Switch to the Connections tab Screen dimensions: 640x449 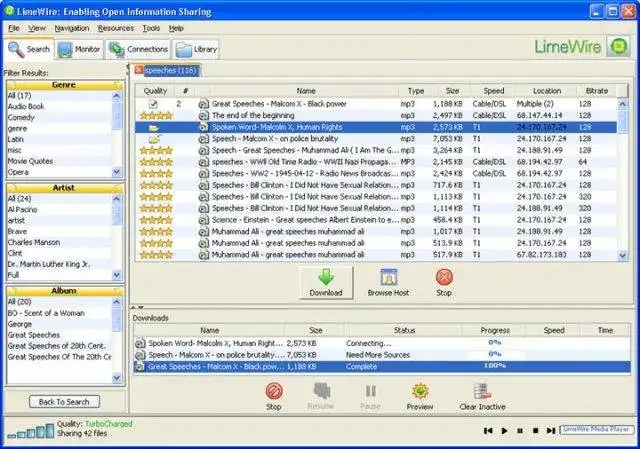tap(138, 50)
